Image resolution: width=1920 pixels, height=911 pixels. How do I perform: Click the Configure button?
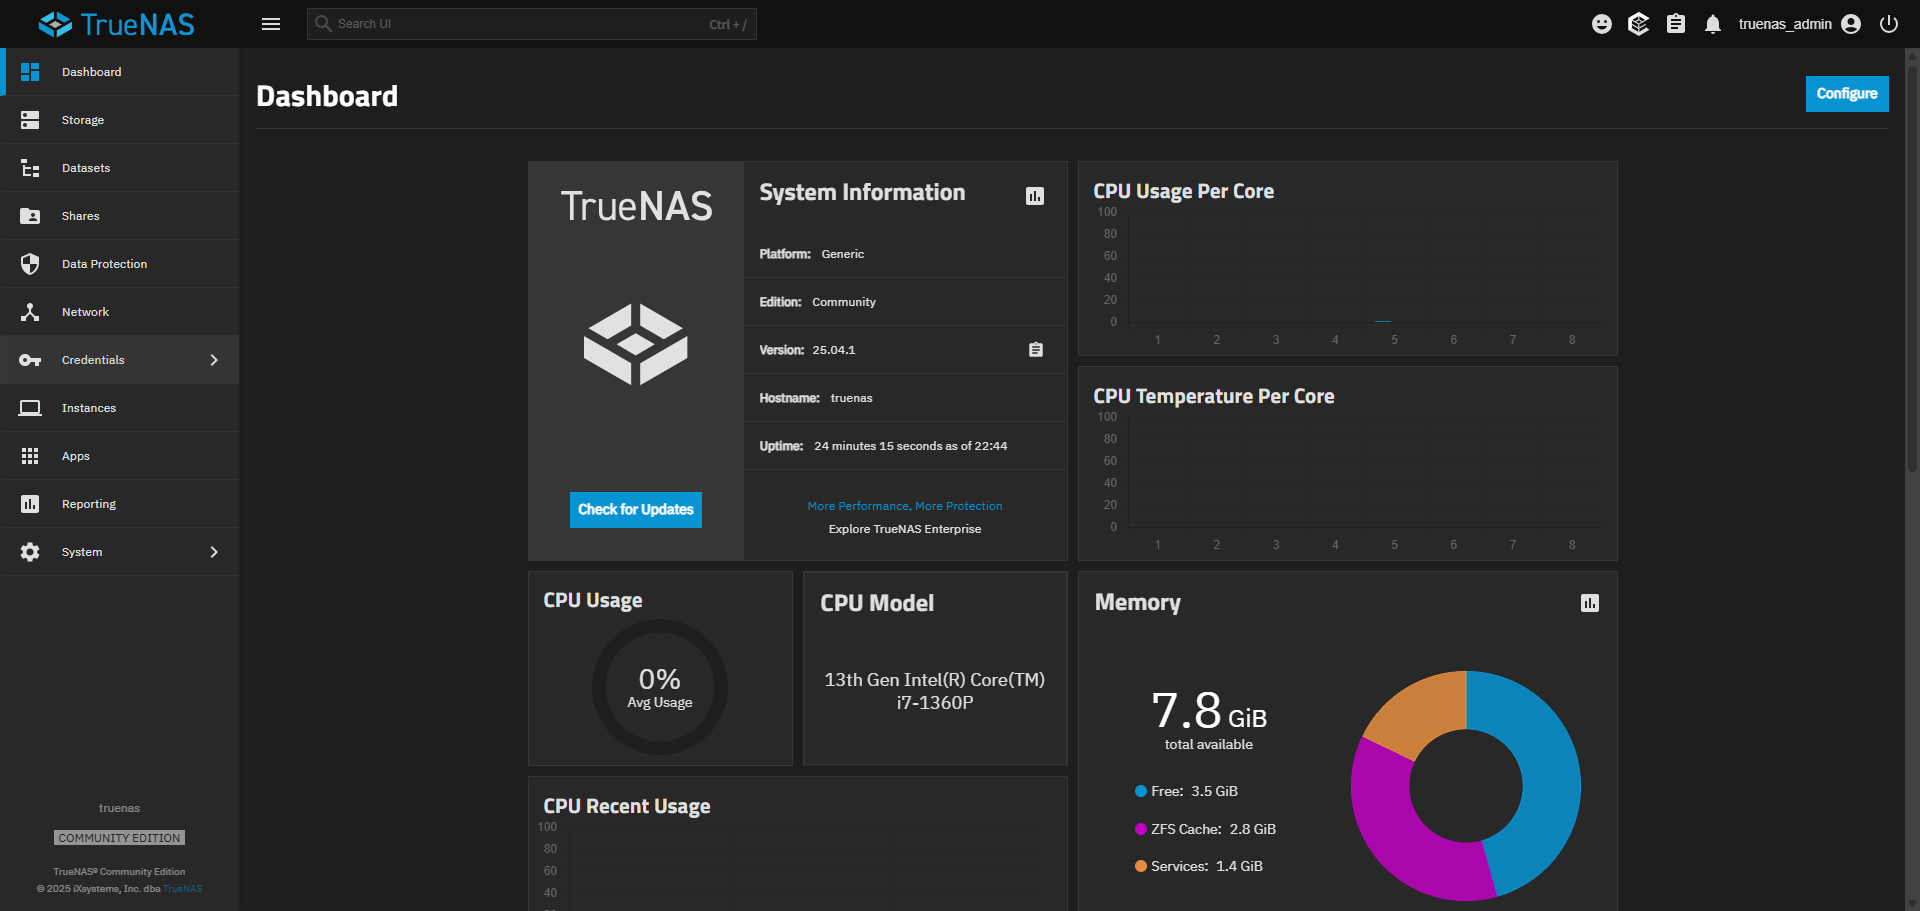point(1847,94)
